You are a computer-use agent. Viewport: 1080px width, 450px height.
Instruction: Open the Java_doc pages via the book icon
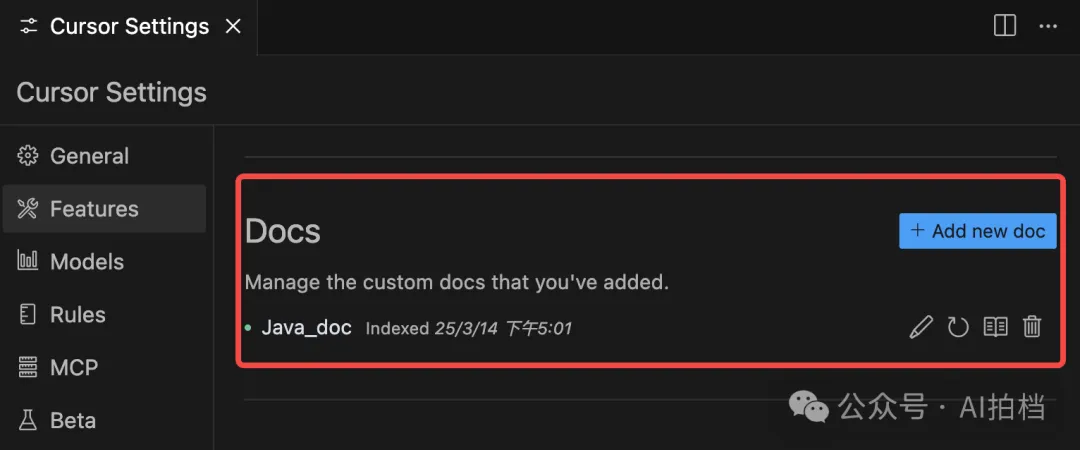point(995,327)
